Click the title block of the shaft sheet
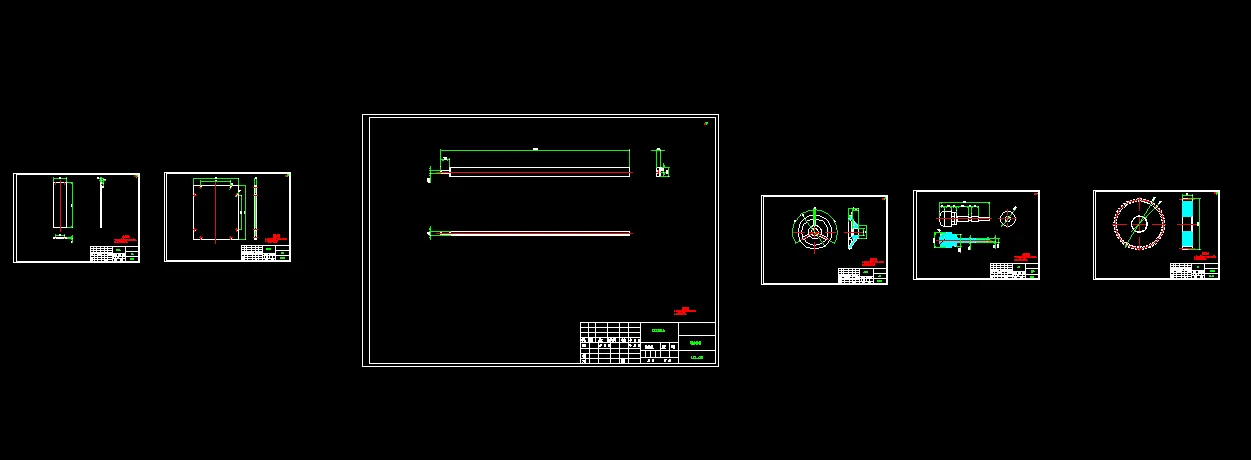The image size is (1251, 460). point(1014,271)
